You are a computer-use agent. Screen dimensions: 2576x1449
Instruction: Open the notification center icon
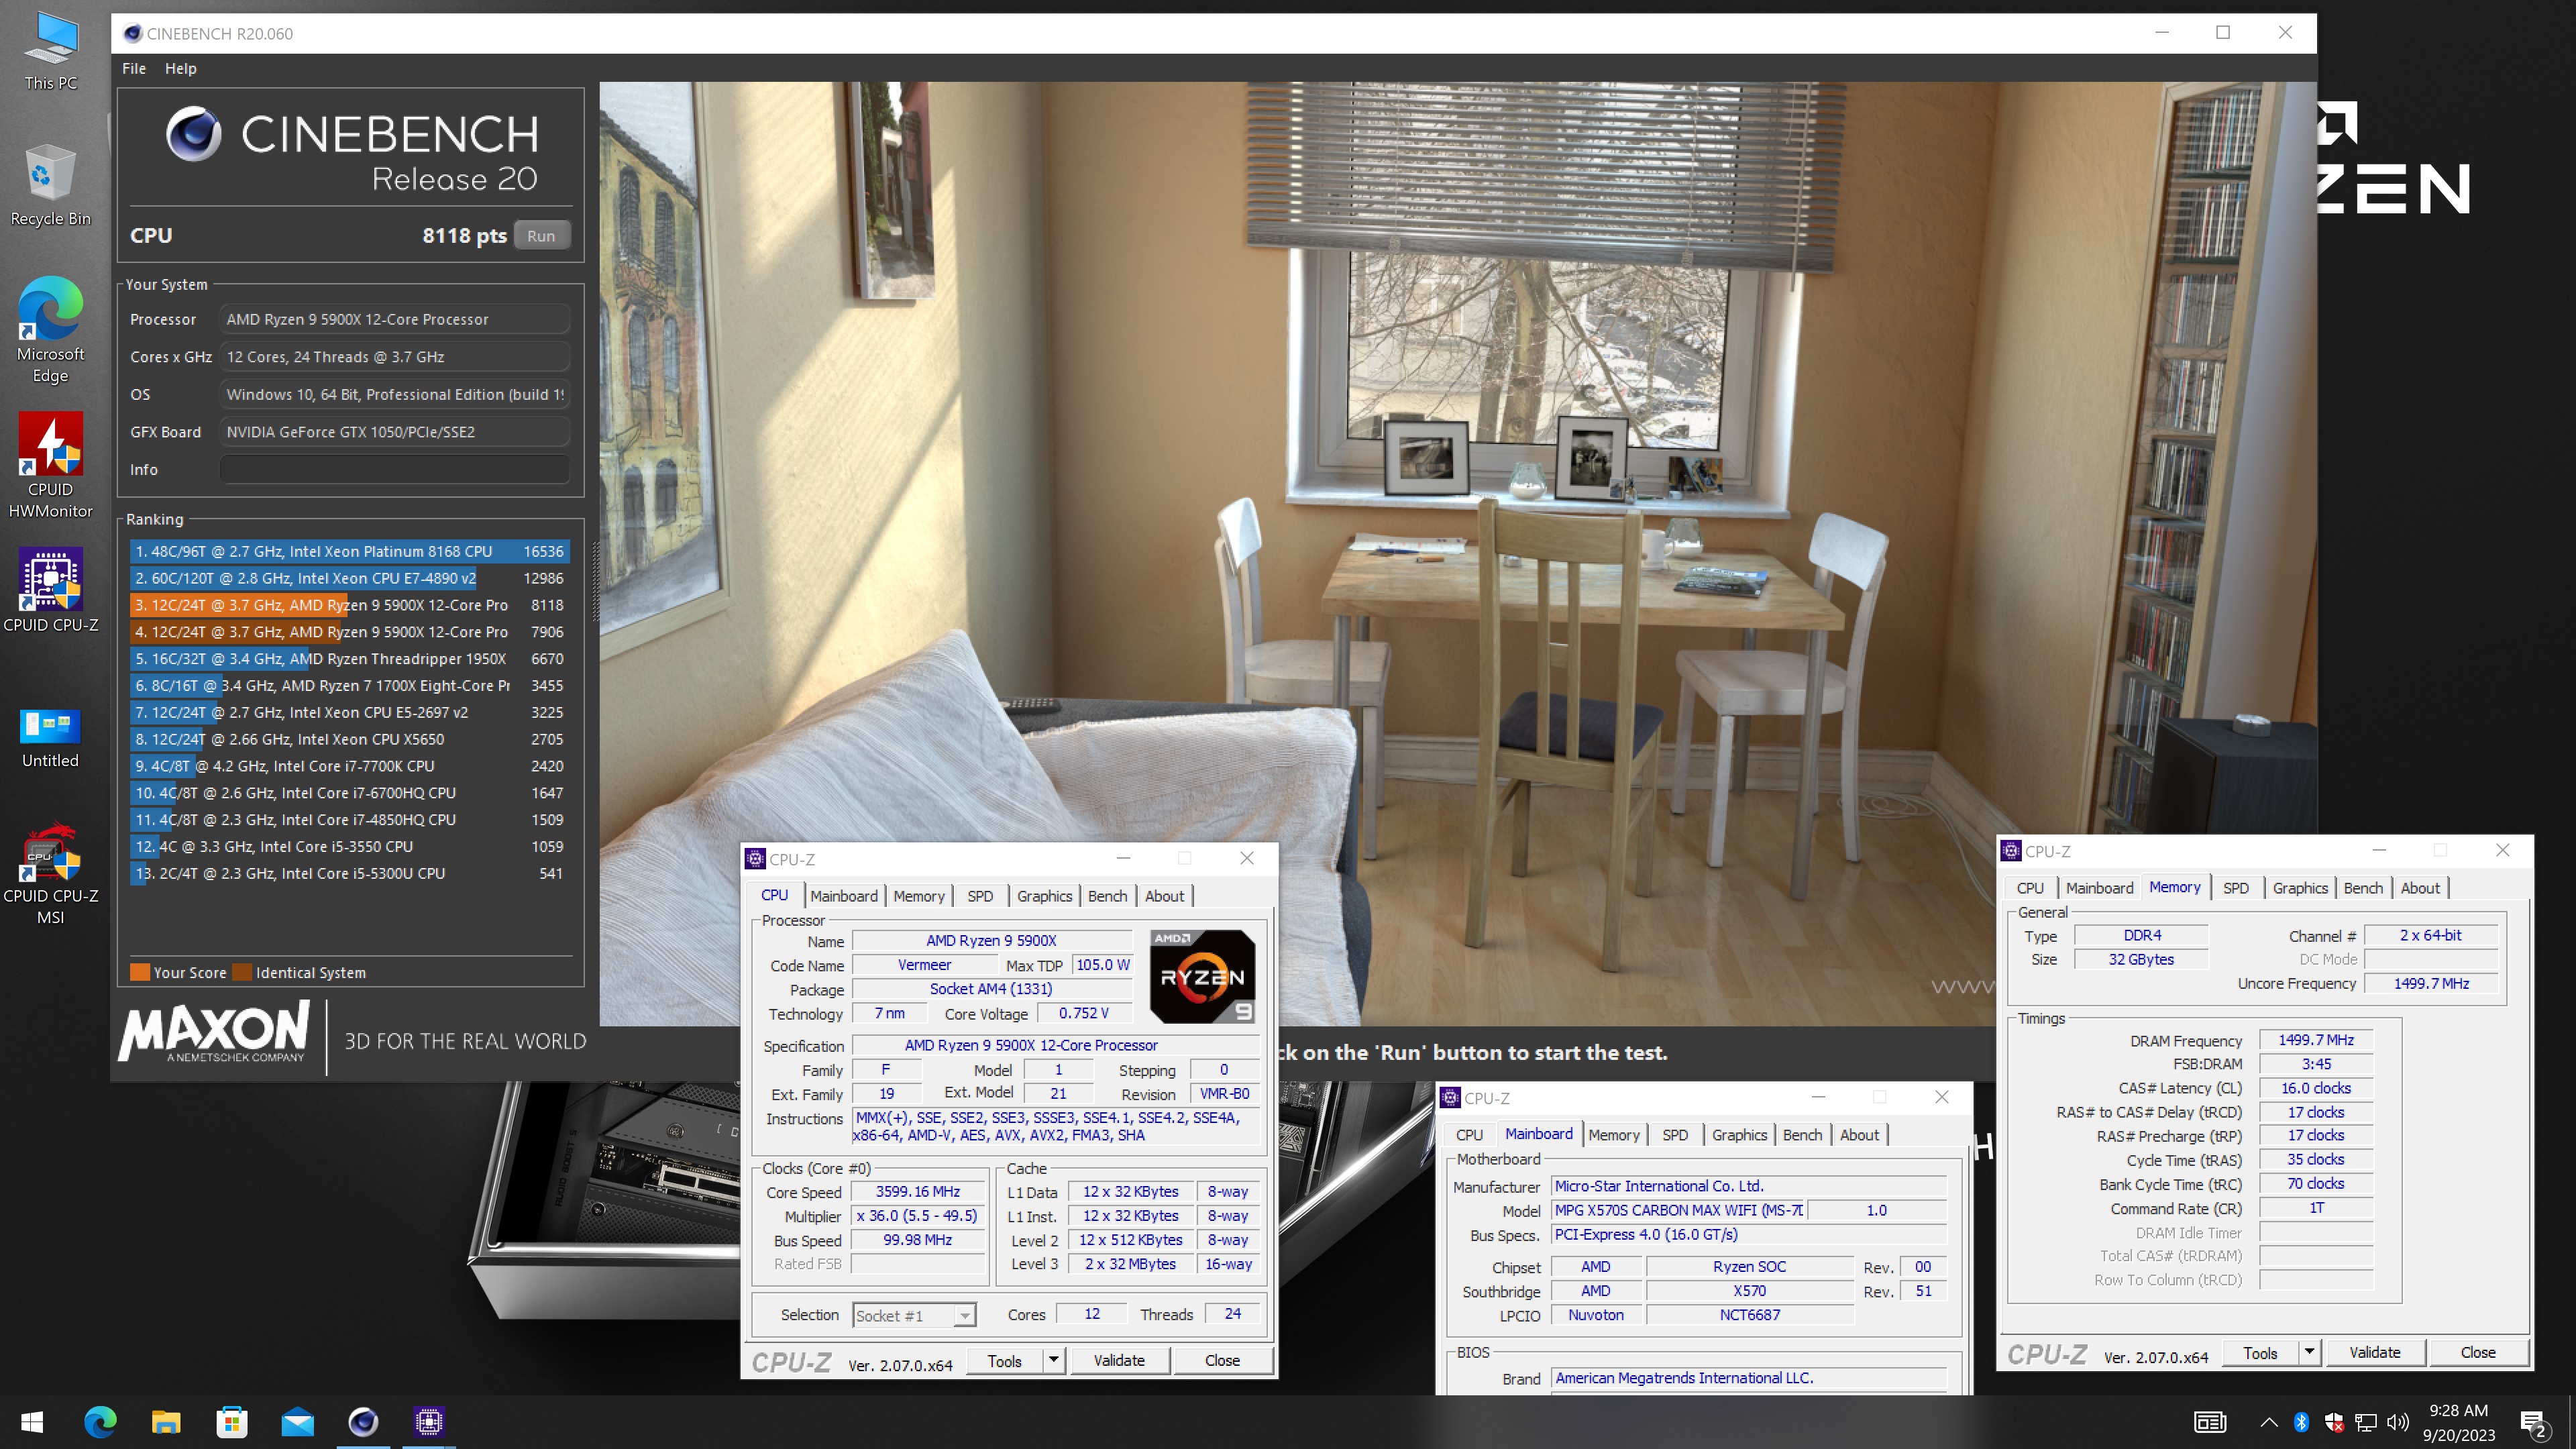[2533, 1423]
